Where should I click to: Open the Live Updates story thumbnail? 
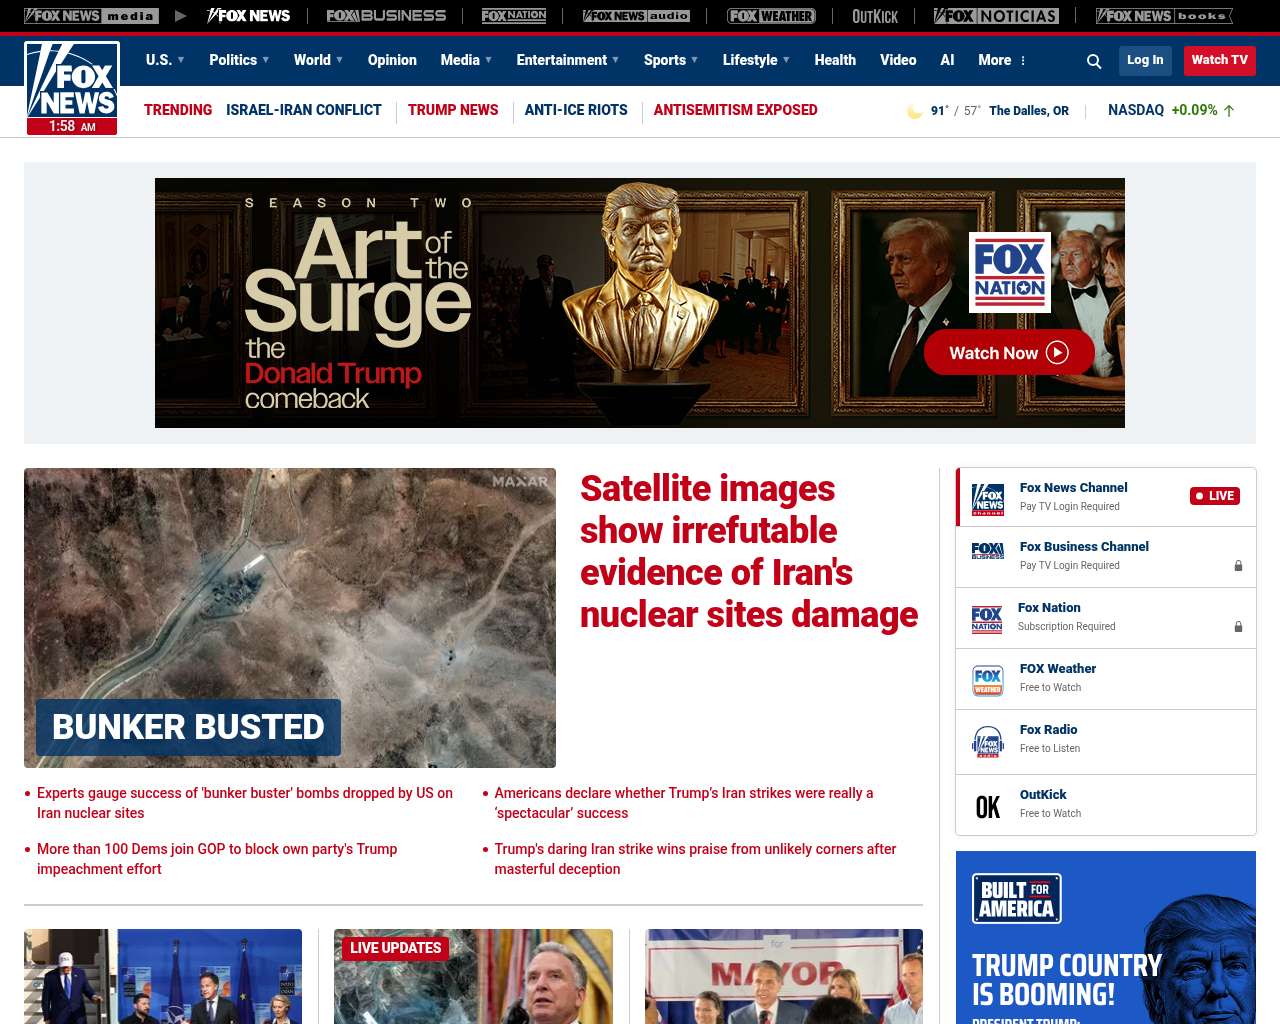pos(473,976)
